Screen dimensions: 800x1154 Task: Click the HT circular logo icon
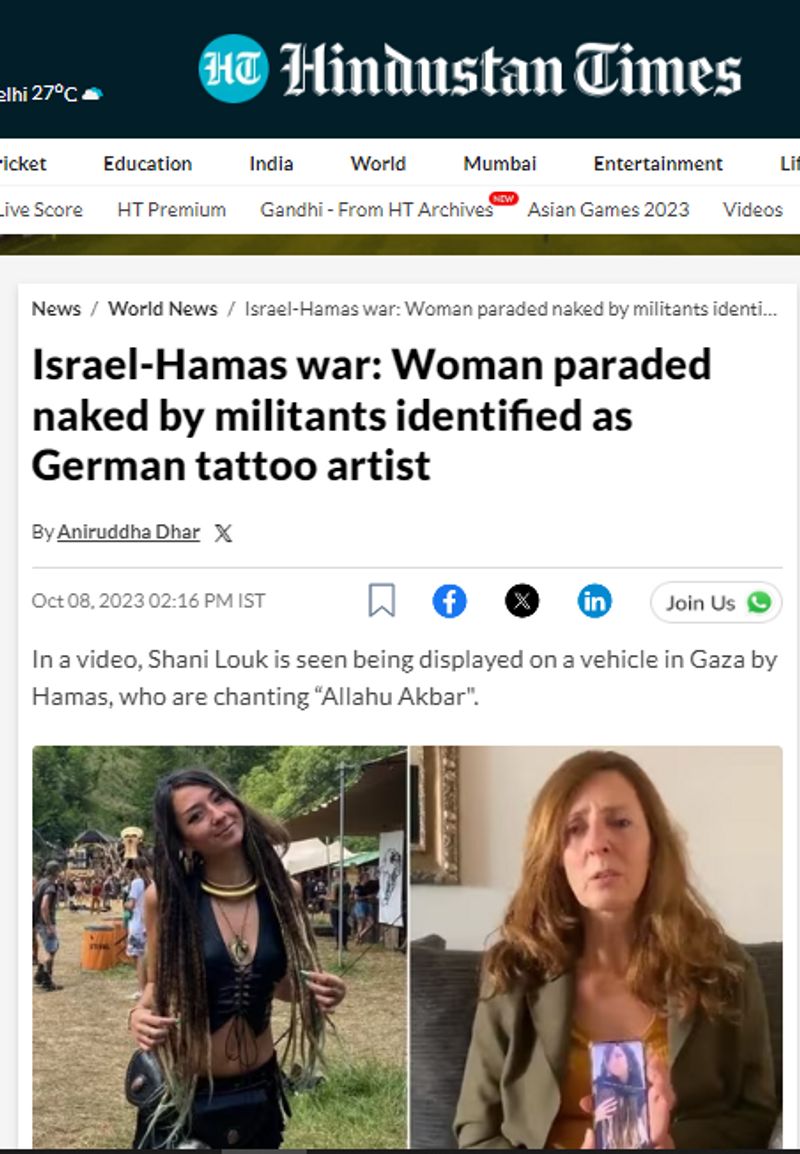tap(233, 68)
